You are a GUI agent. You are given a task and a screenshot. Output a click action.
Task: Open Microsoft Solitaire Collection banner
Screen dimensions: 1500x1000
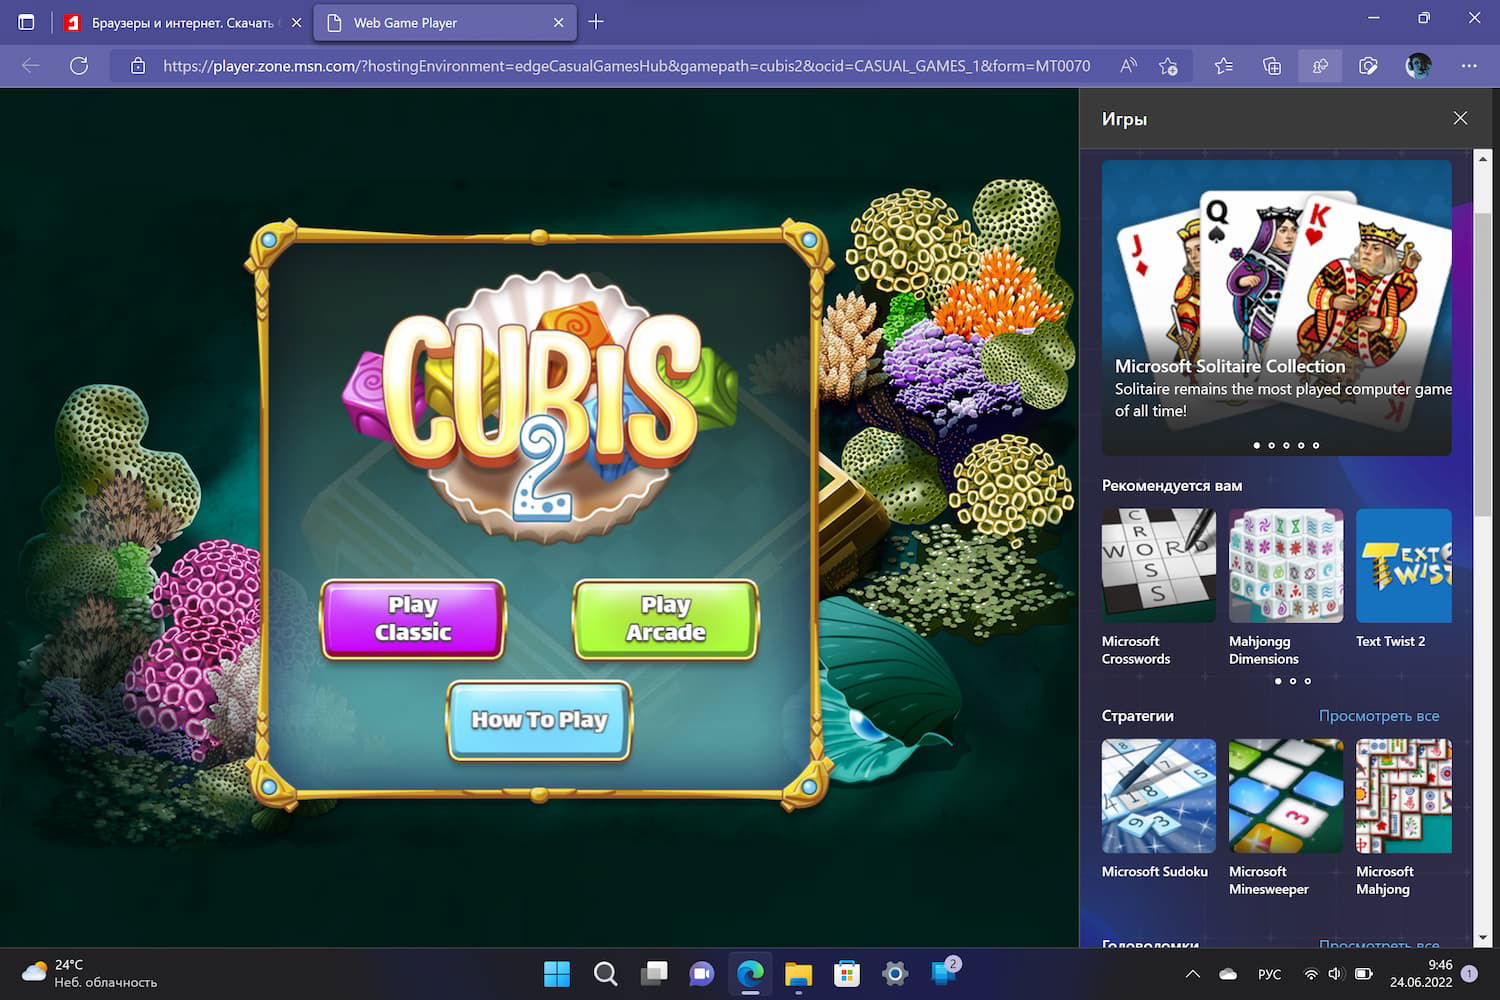(x=1277, y=308)
